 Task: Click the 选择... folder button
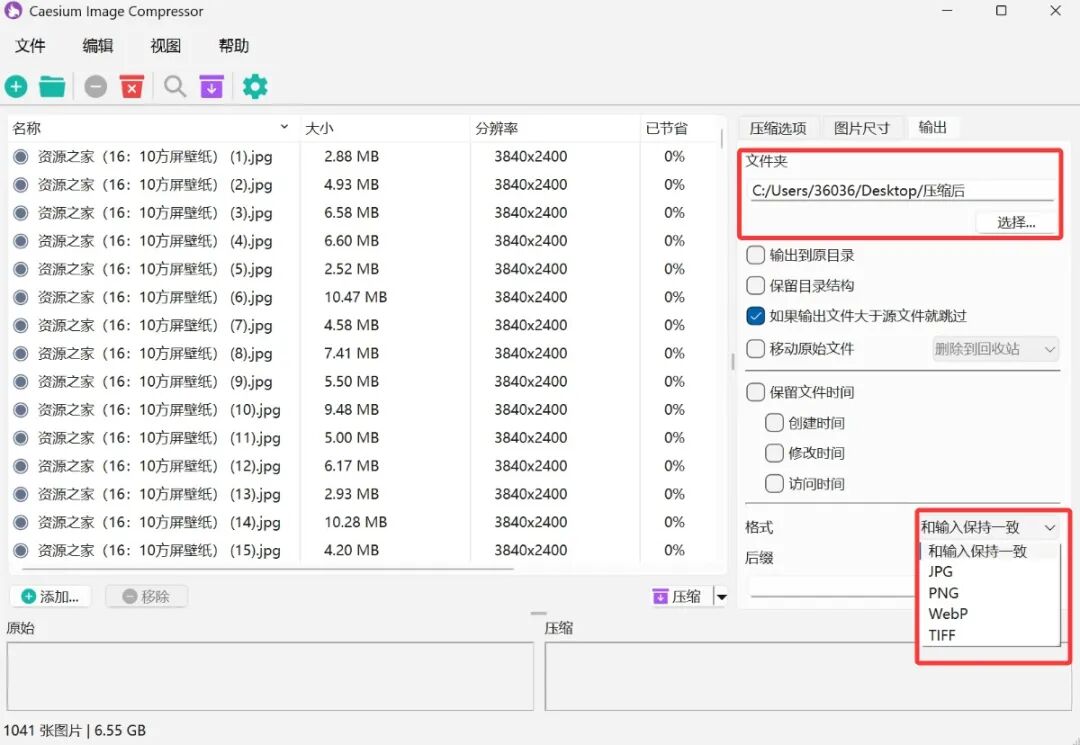coord(1016,222)
